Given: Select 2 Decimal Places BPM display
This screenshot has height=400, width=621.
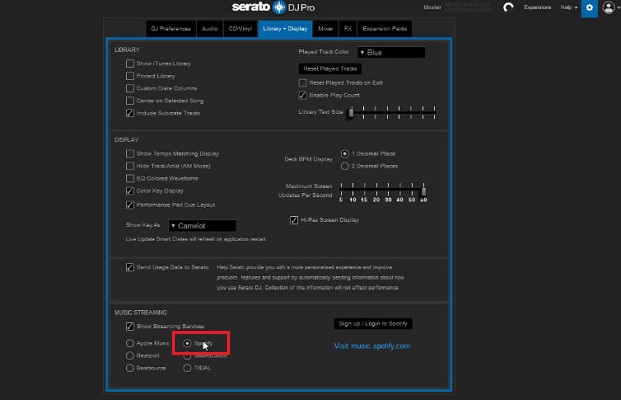Looking at the screenshot, I should coord(345,166).
